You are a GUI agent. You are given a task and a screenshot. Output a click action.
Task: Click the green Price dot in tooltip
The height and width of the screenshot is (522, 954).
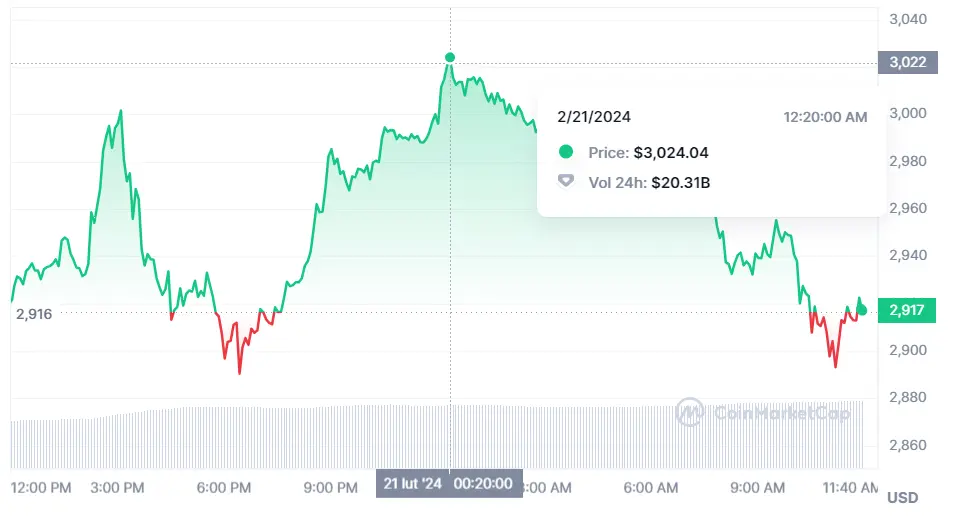click(566, 153)
